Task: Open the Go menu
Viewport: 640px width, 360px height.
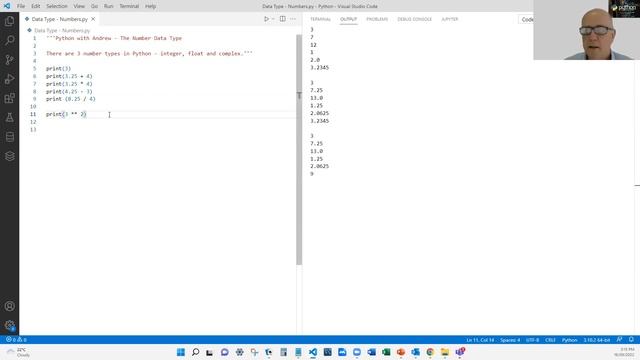Action: tap(94, 6)
